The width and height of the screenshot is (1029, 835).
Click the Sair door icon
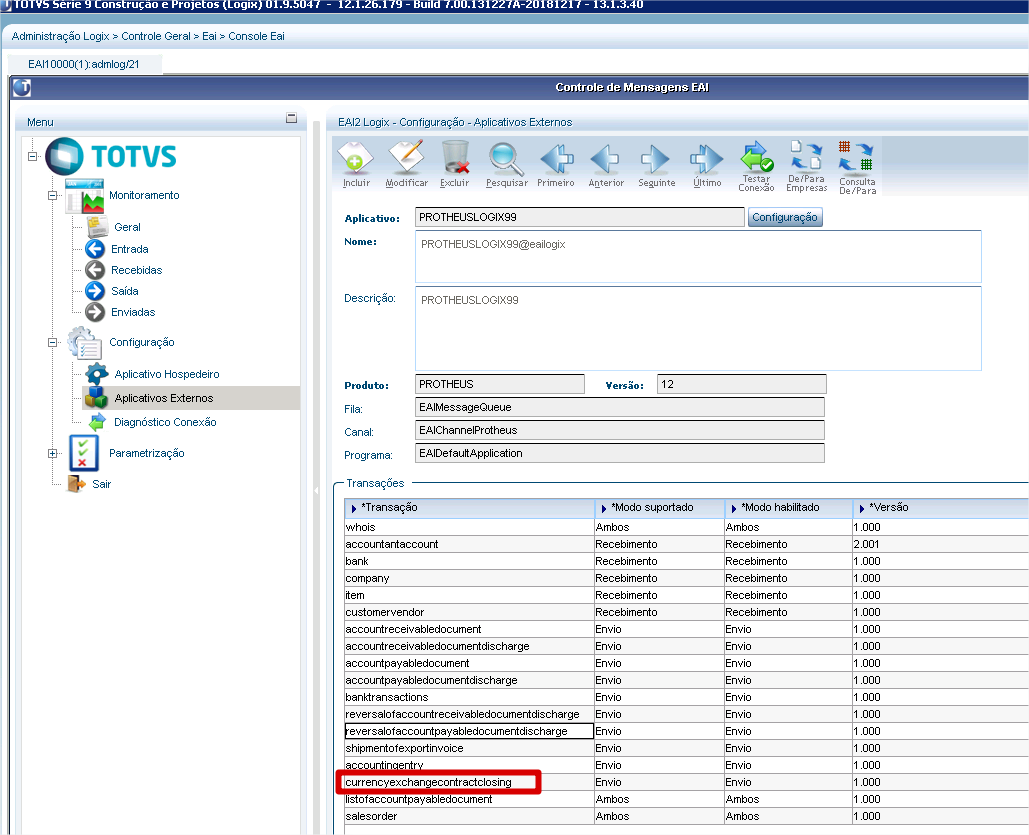[76, 484]
